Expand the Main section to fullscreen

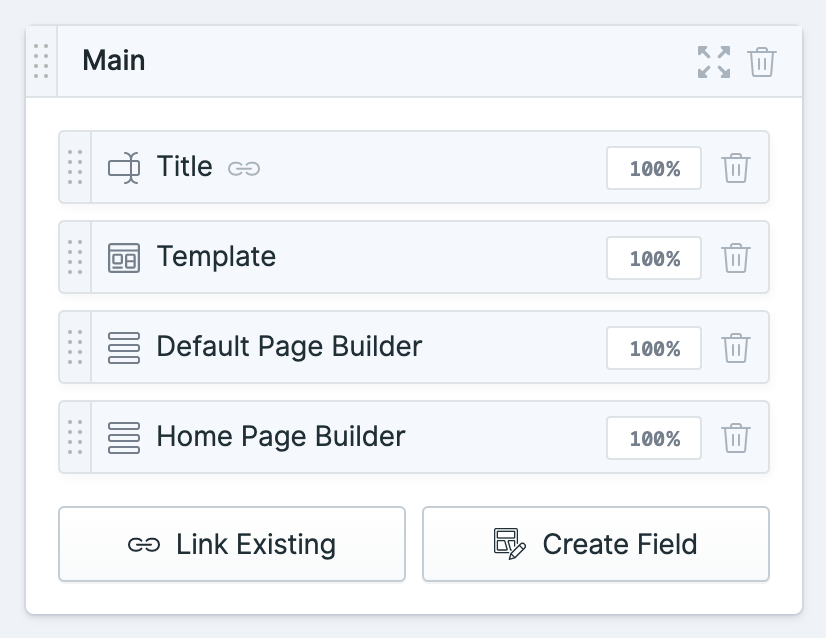[x=713, y=61]
